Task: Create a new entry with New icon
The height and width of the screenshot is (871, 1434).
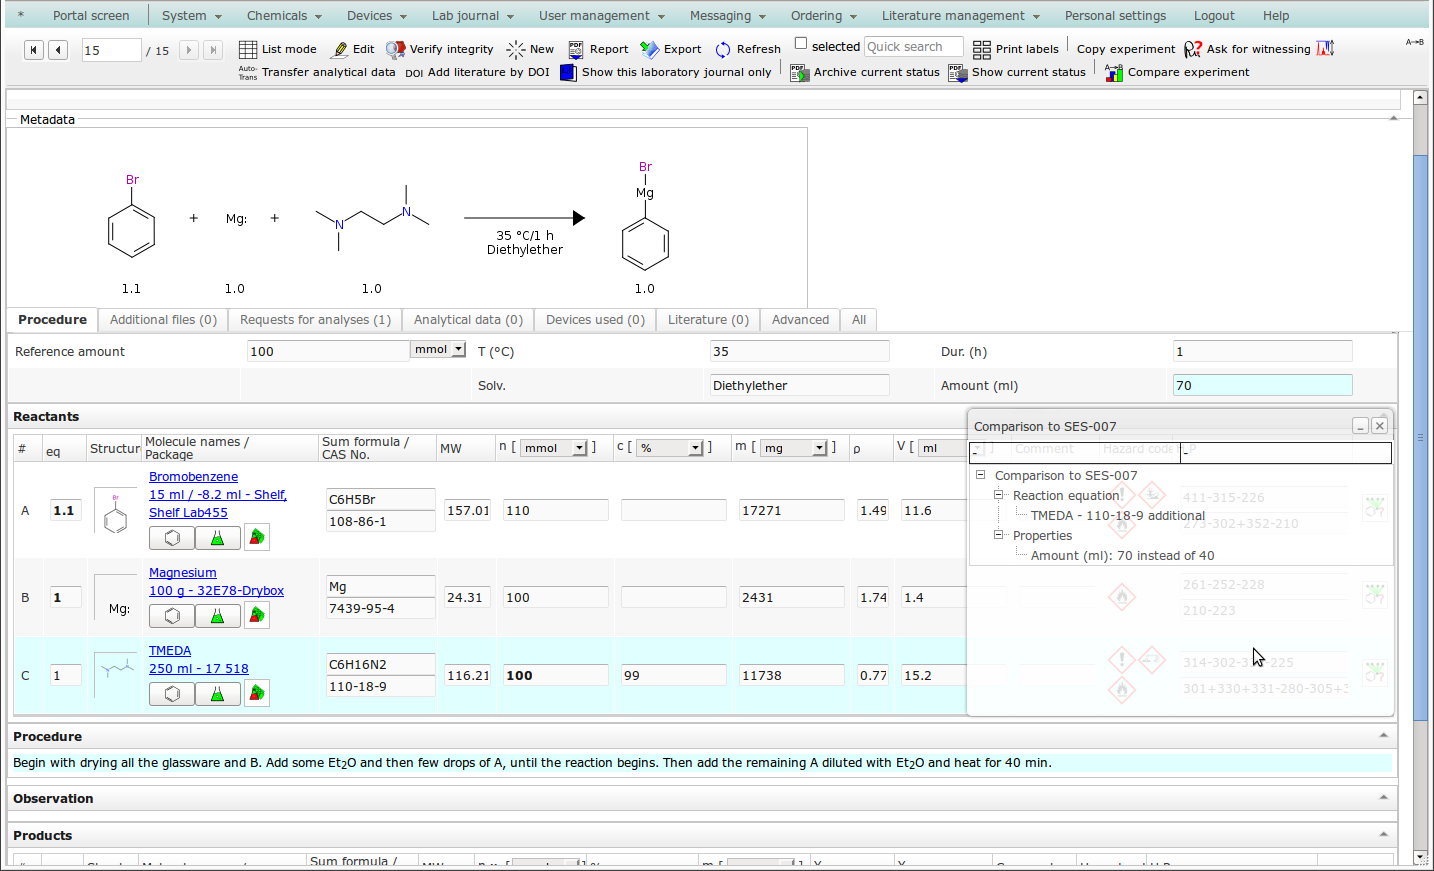Action: pyautogui.click(x=516, y=49)
